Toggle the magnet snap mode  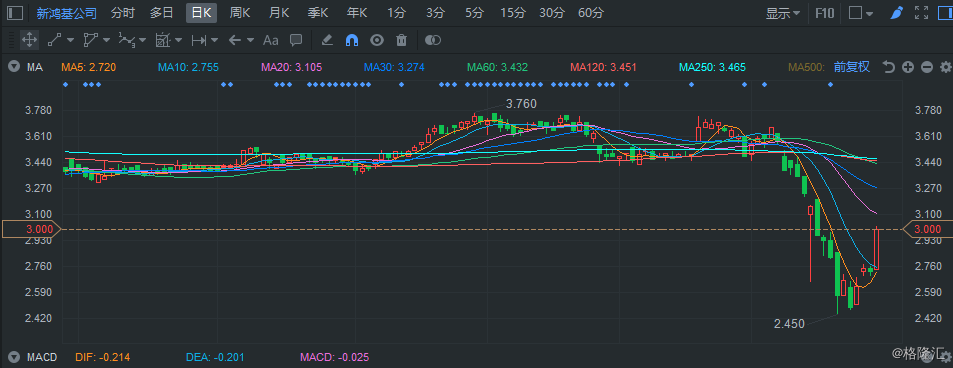(352, 40)
